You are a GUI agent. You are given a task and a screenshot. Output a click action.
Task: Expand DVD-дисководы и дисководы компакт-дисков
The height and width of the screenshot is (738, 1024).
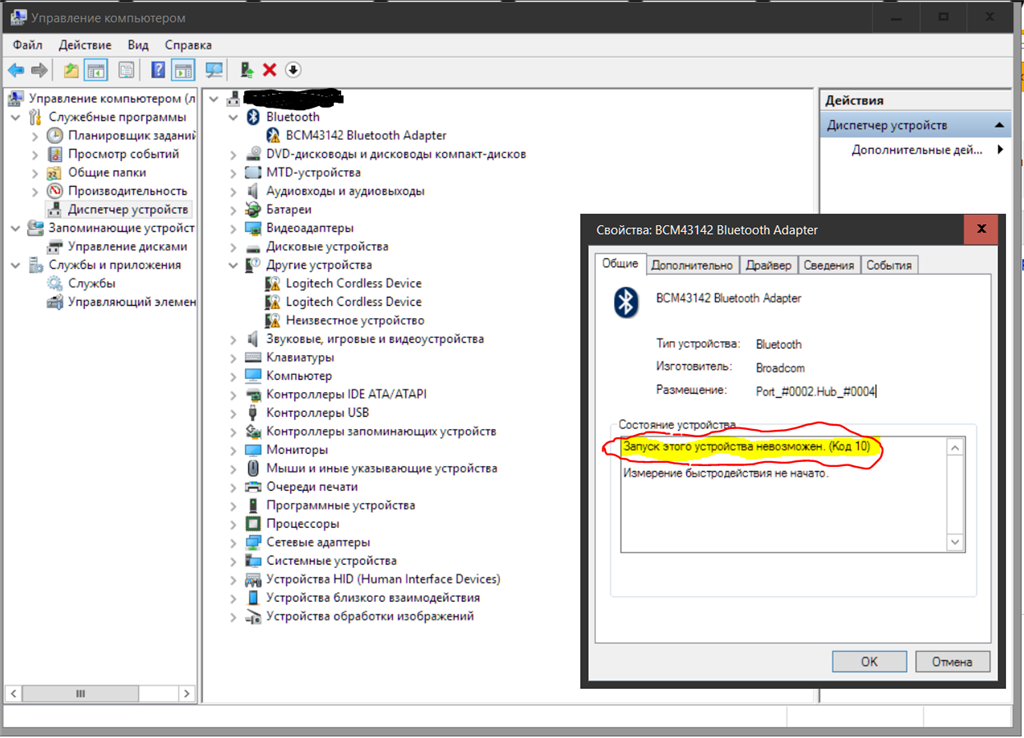pos(233,155)
